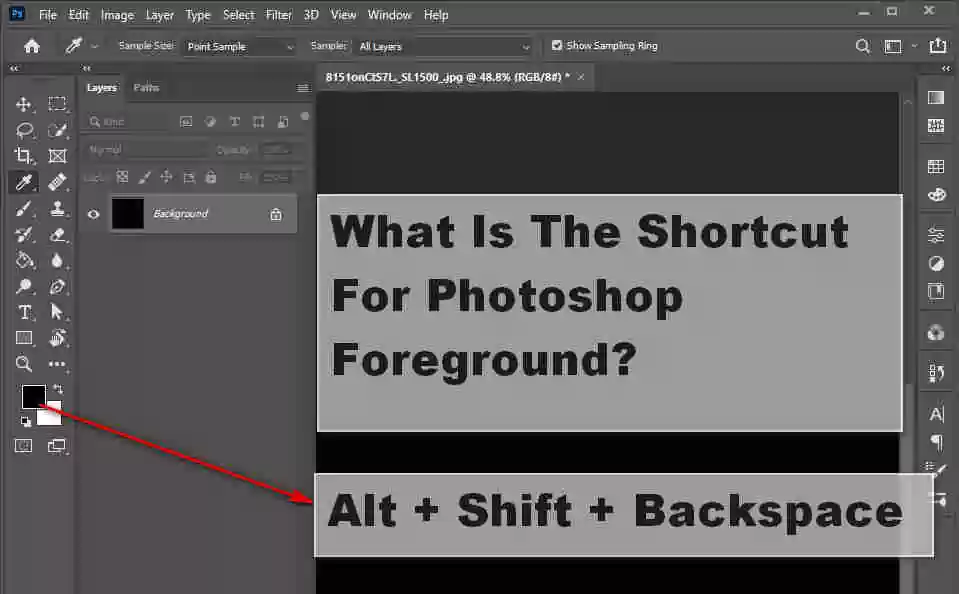Click the background color swatch
This screenshot has height=594, width=959.
[x=53, y=415]
